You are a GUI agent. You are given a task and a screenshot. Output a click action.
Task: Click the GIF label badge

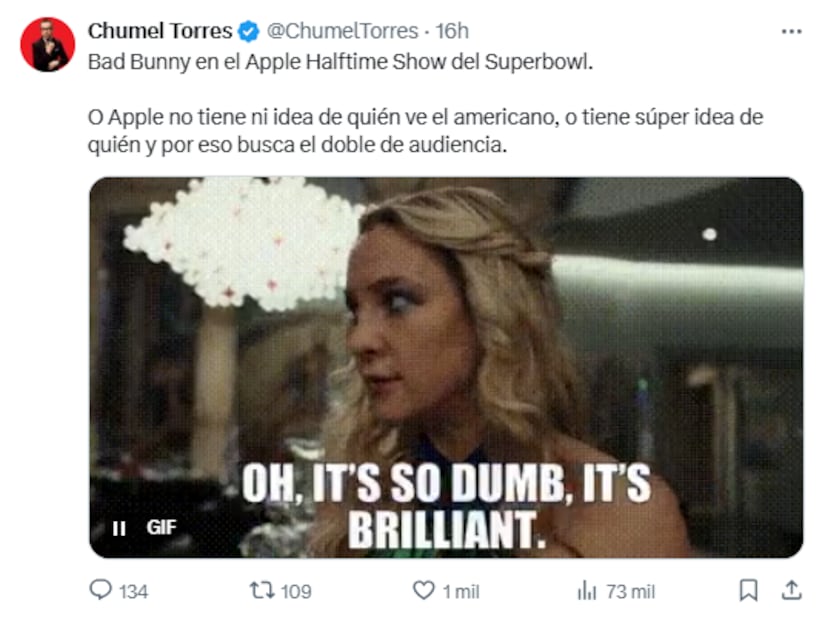[161, 527]
